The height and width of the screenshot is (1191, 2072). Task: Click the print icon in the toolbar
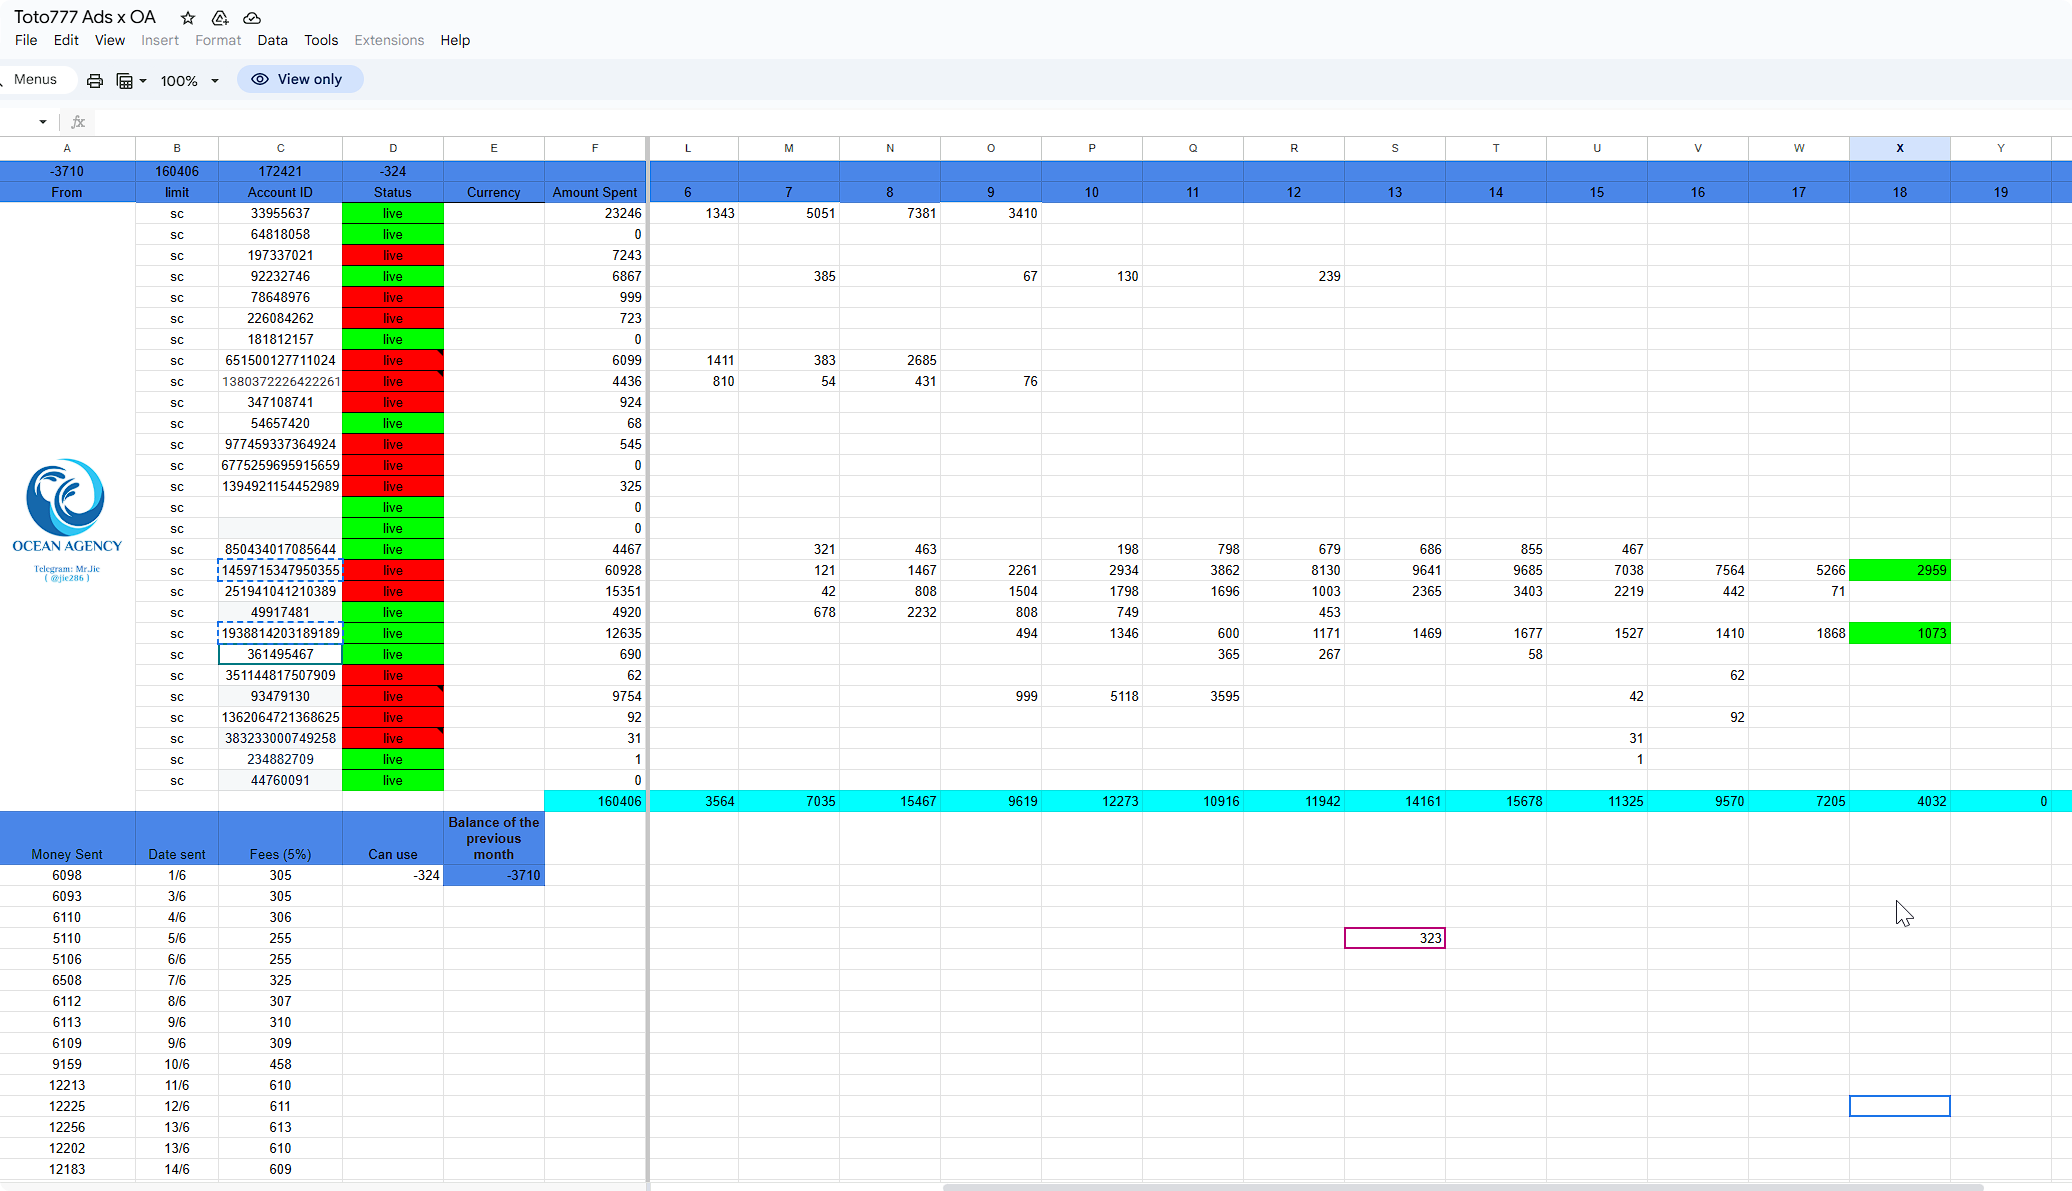pos(95,81)
